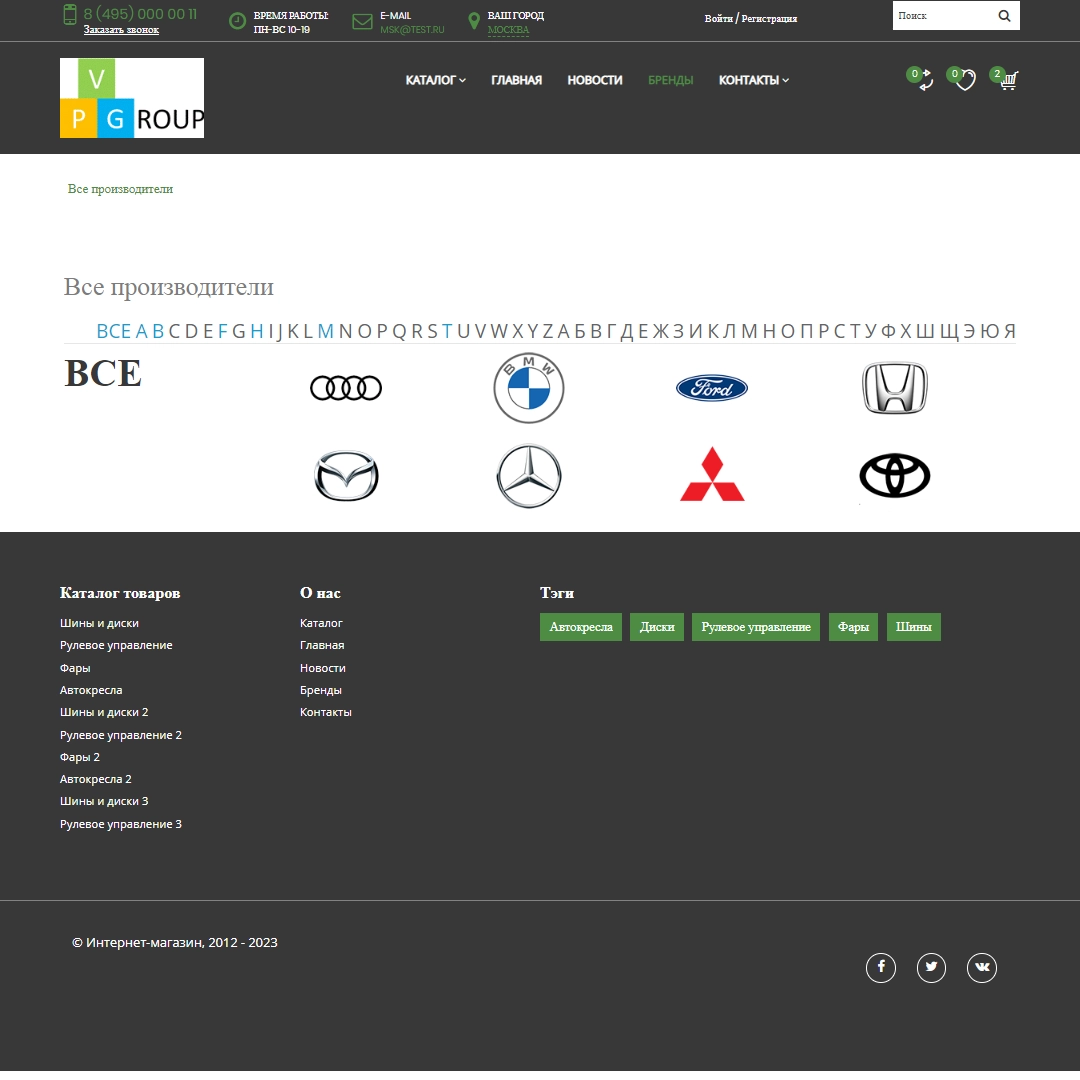Open the ГЛАВНАЯ menu item

pyautogui.click(x=516, y=80)
